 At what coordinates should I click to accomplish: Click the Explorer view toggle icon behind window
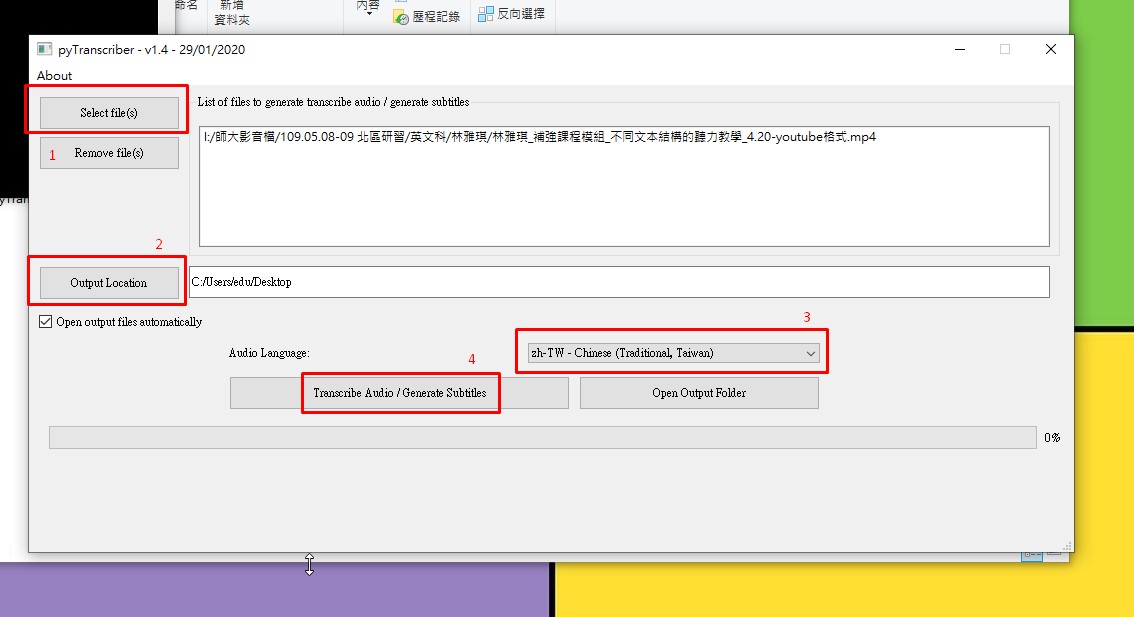pyautogui.click(x=1032, y=556)
